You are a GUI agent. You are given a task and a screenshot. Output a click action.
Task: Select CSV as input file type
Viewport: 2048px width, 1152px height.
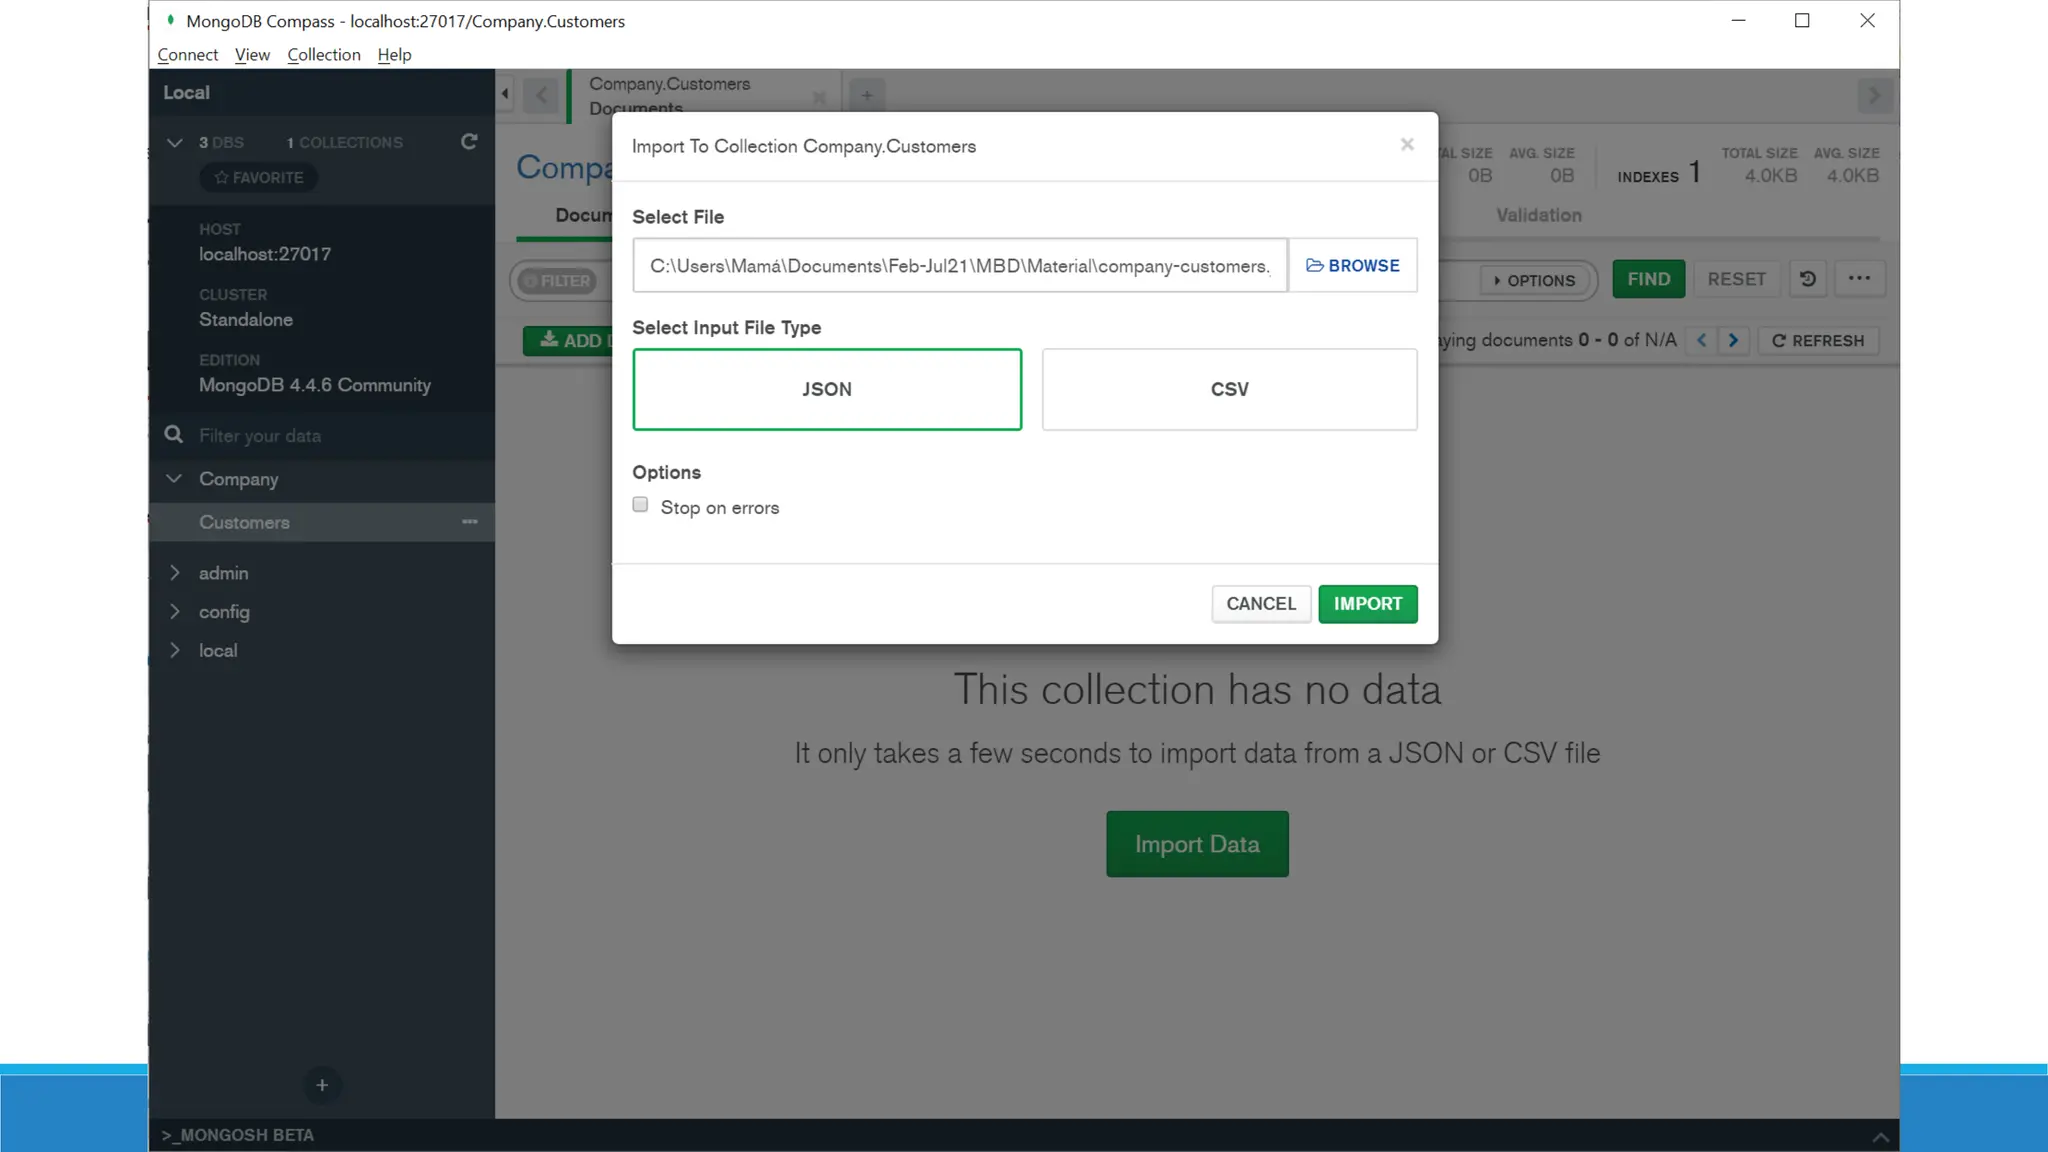pos(1229,389)
